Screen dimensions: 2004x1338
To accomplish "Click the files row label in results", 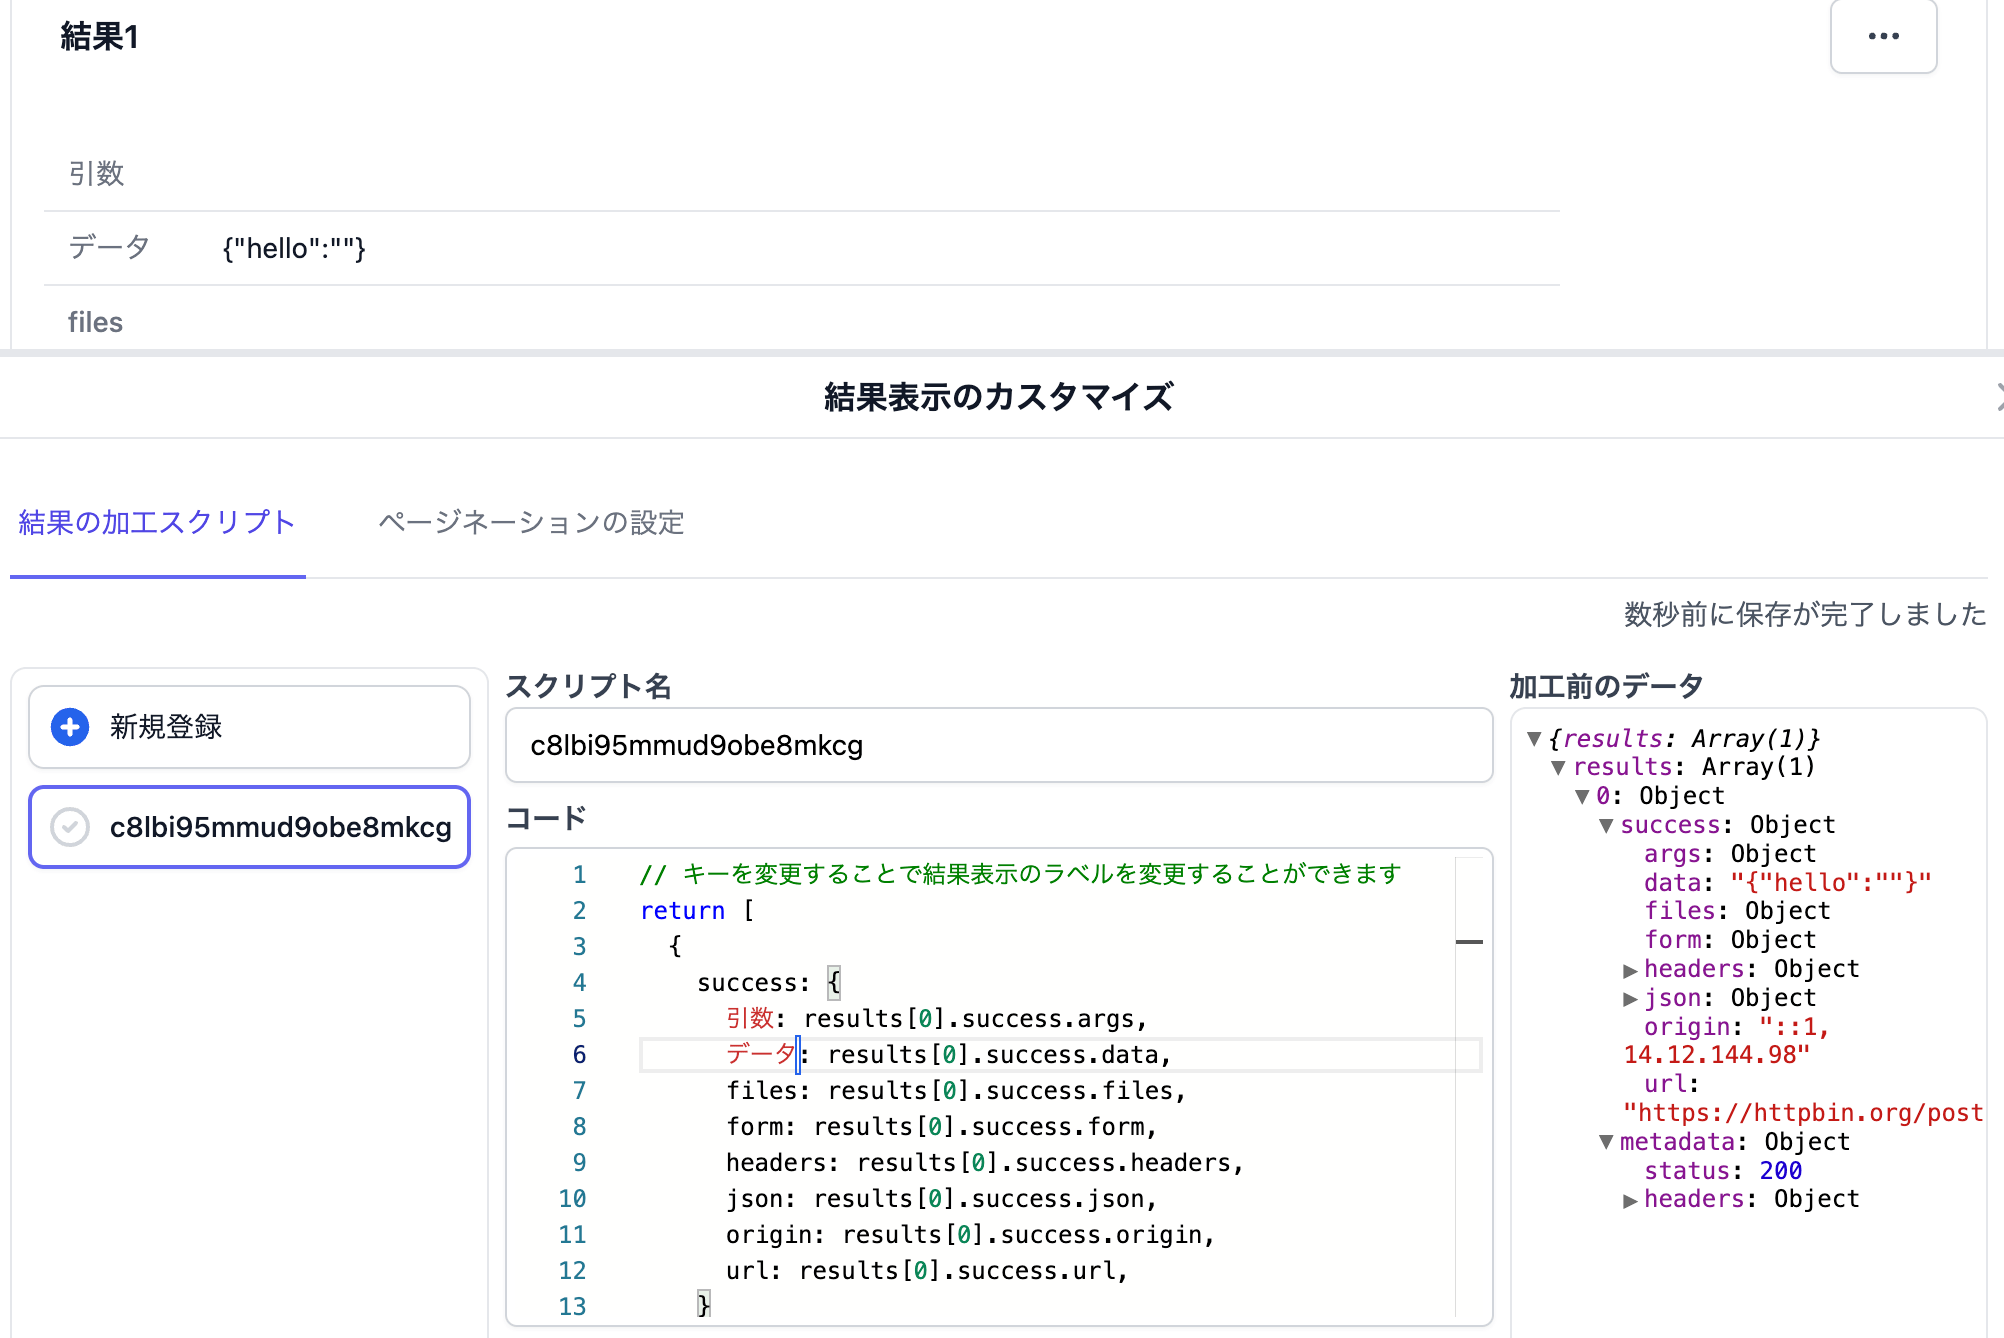I will pyautogui.click(x=95, y=322).
